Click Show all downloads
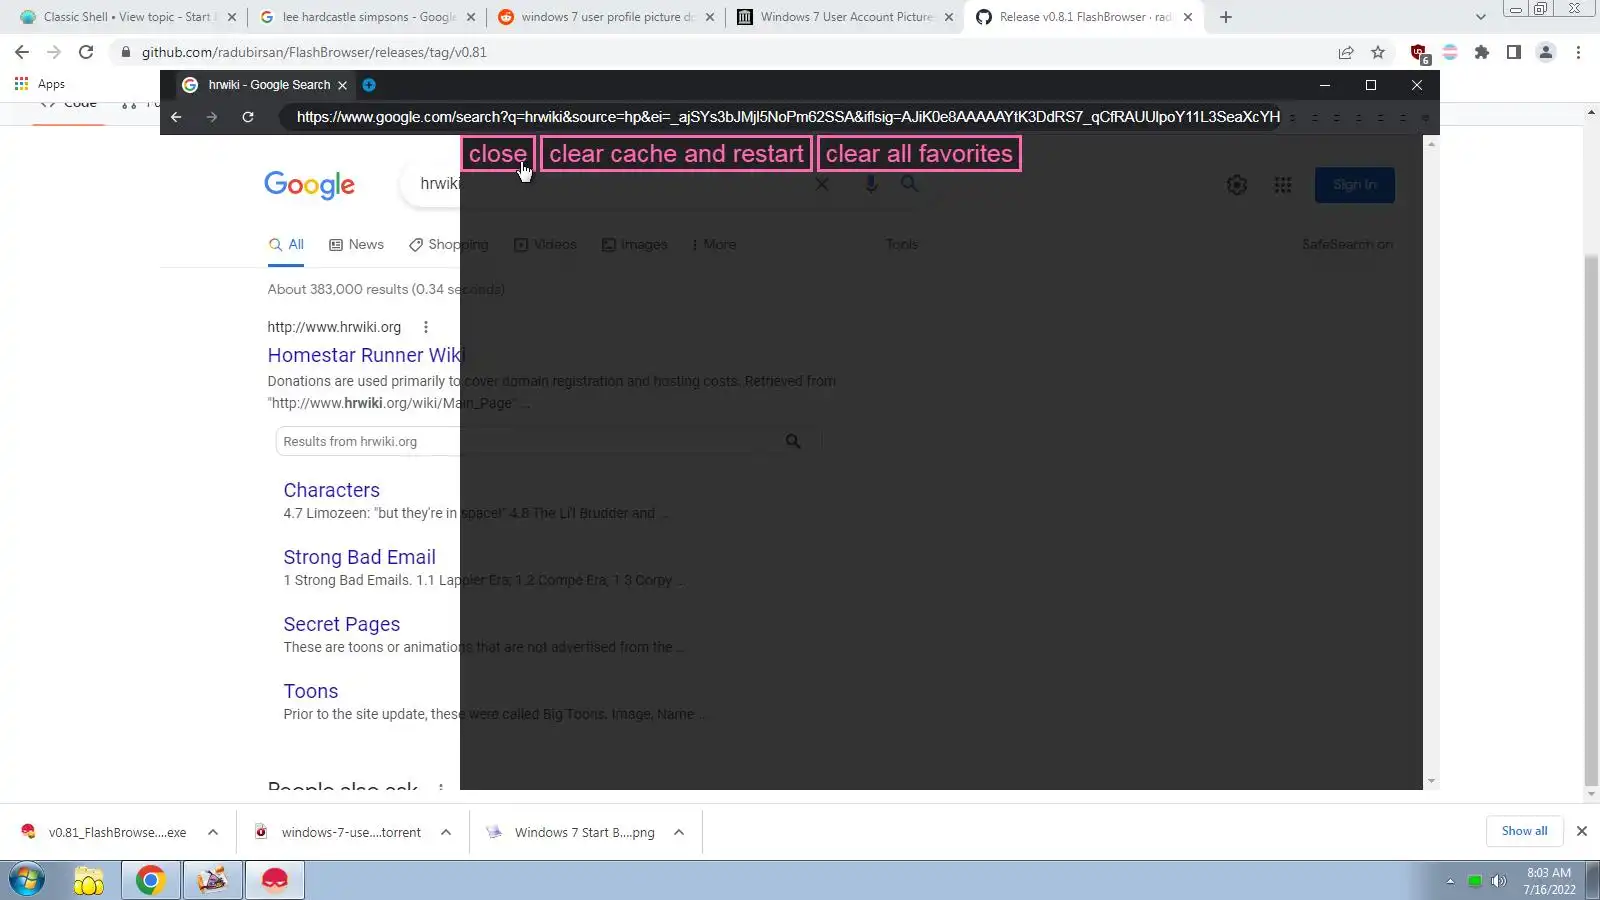Screen dimensions: 1600x900 (x=1524, y=831)
